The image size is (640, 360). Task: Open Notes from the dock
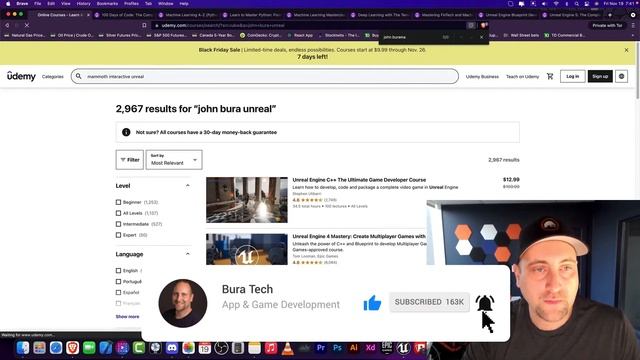pyautogui.click(x=254, y=348)
